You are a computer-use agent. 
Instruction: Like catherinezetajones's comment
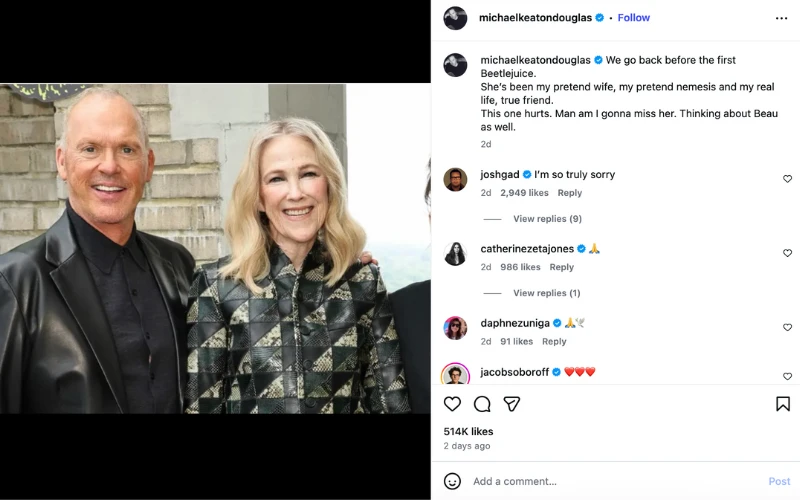(787, 253)
